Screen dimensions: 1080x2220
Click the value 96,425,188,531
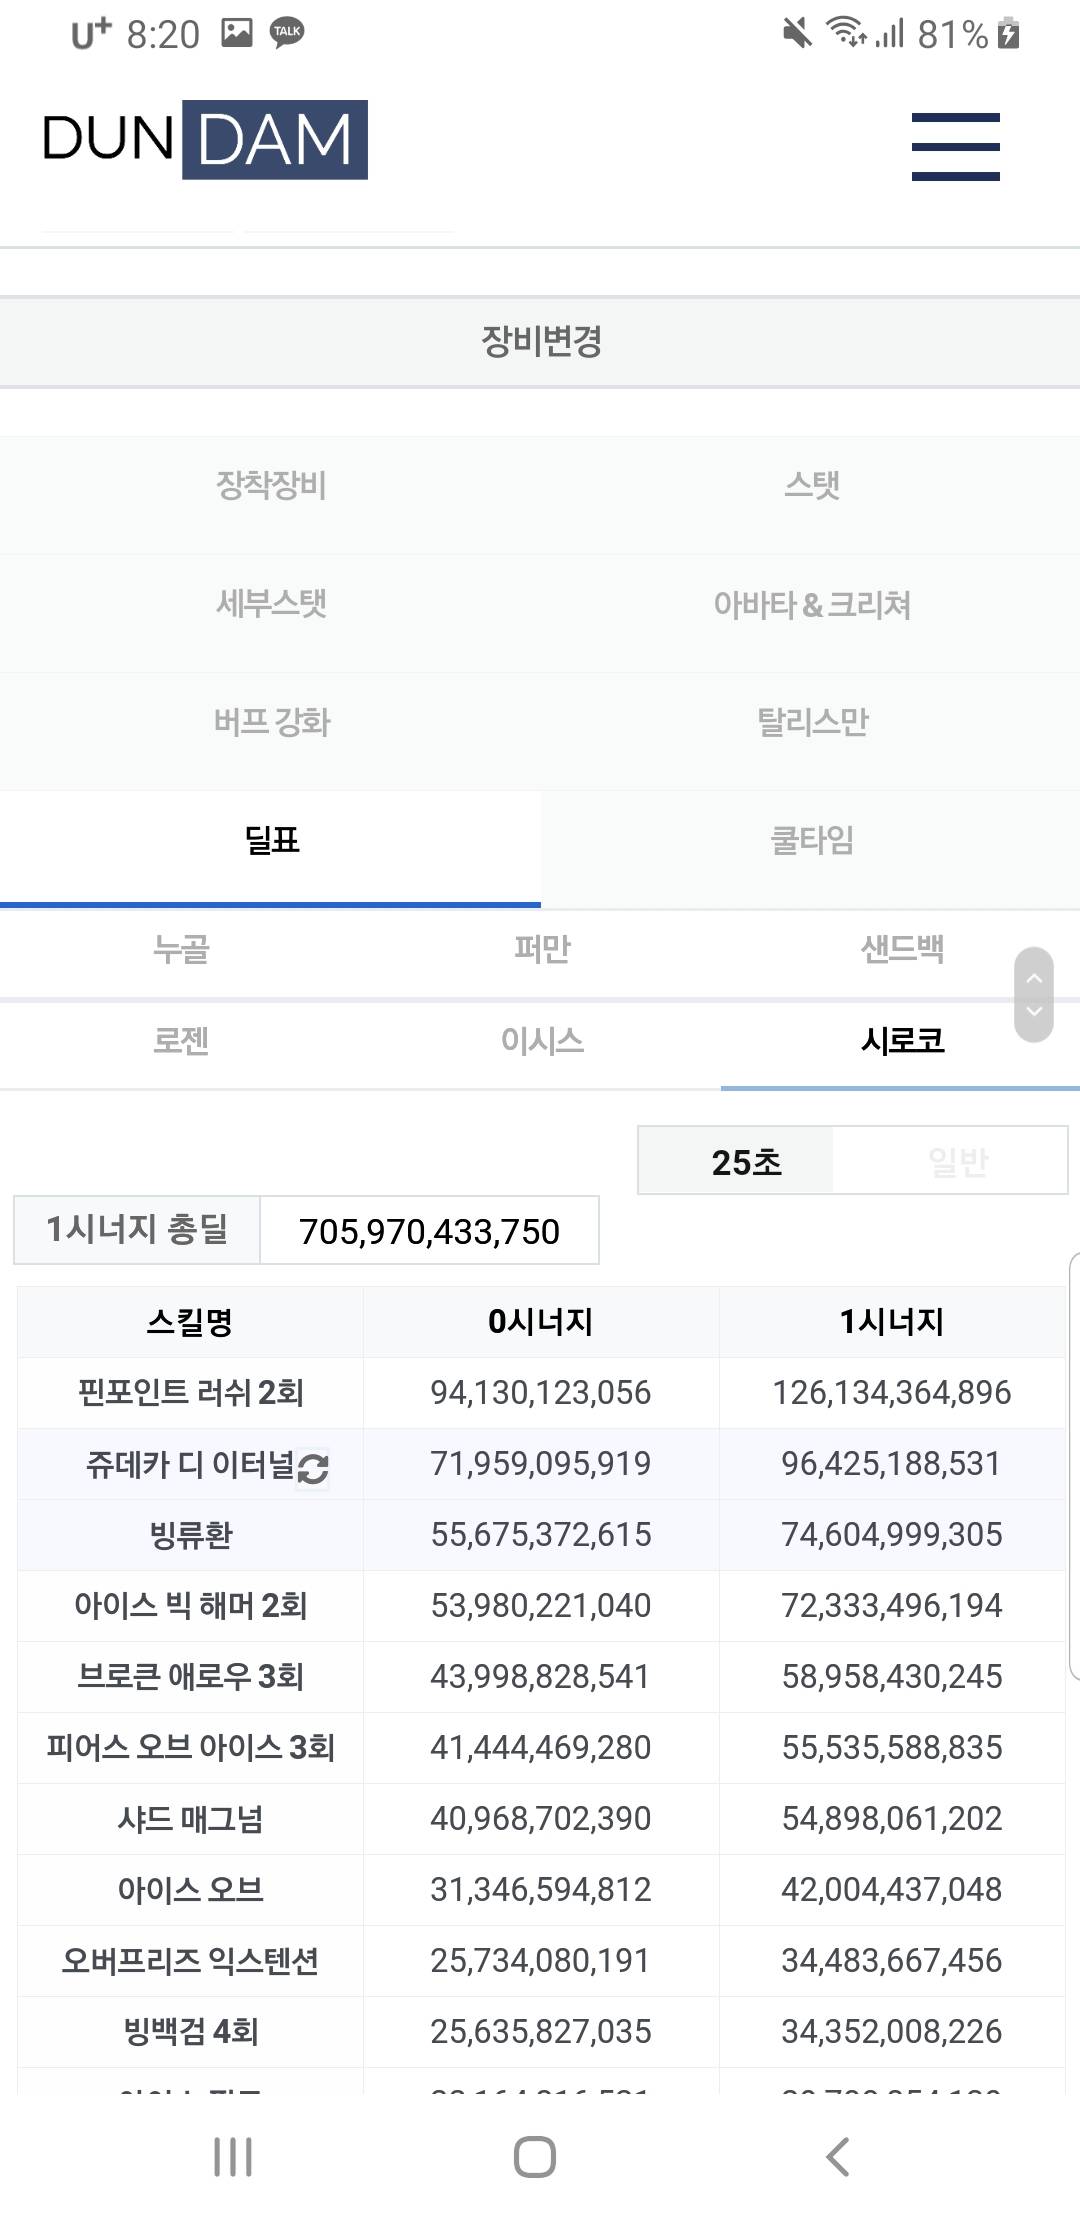(892, 1464)
